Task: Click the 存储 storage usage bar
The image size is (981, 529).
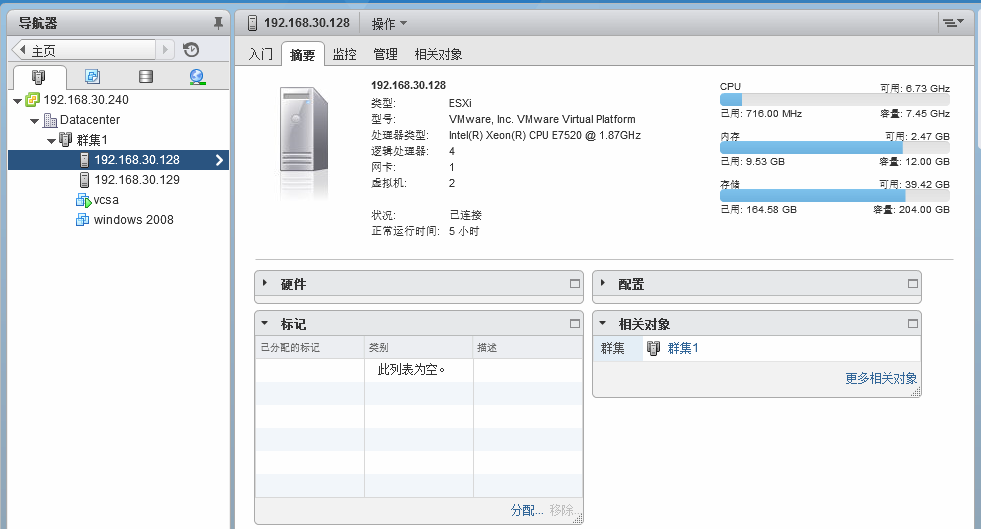Action: [835, 196]
